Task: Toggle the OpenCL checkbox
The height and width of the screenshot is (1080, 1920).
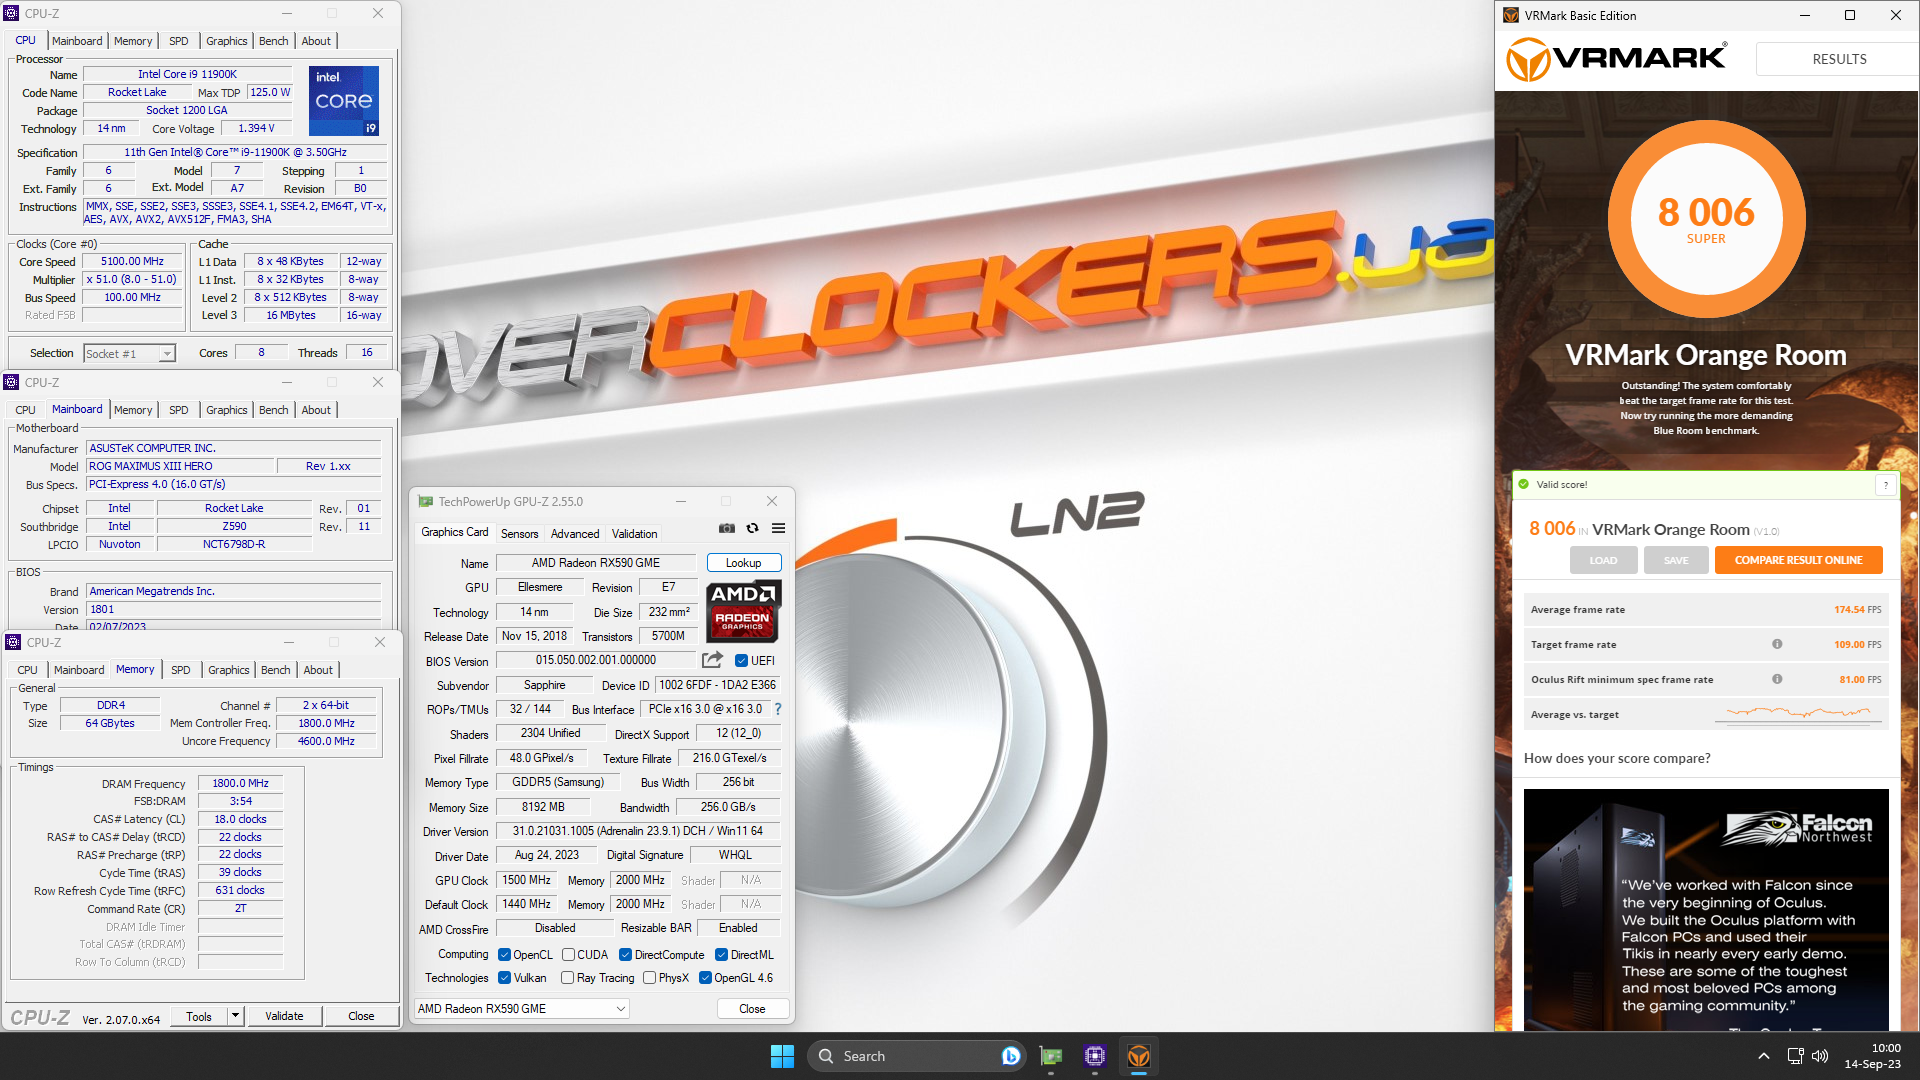Action: (505, 955)
